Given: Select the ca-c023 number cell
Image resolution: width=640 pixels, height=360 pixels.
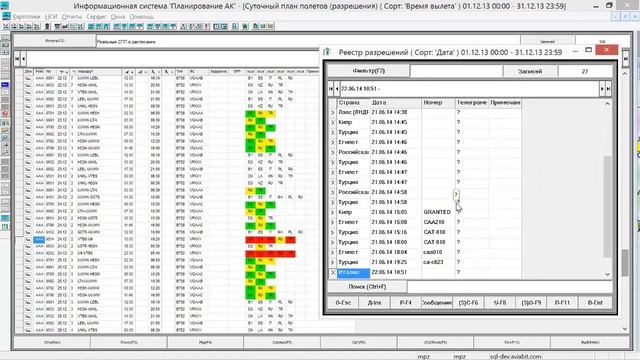Looking at the screenshot, I should (x=438, y=262).
